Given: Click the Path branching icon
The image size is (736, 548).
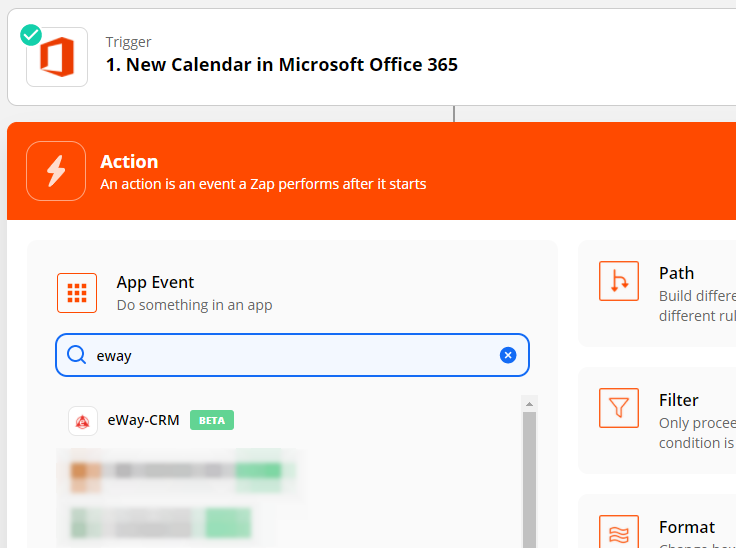Looking at the screenshot, I should coord(619,281).
